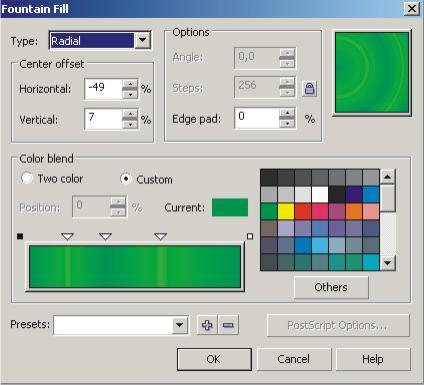
Task: Select the Two color radio option
Action: point(27,178)
